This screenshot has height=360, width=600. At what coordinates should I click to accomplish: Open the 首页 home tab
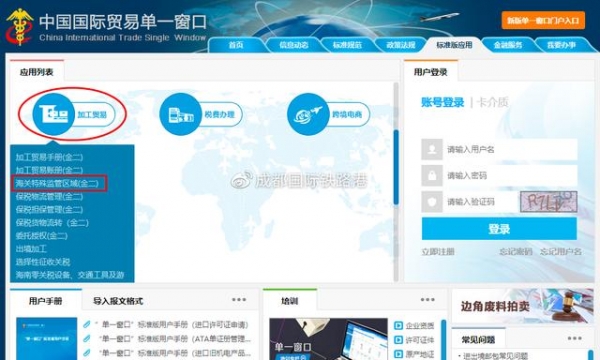coord(236,45)
